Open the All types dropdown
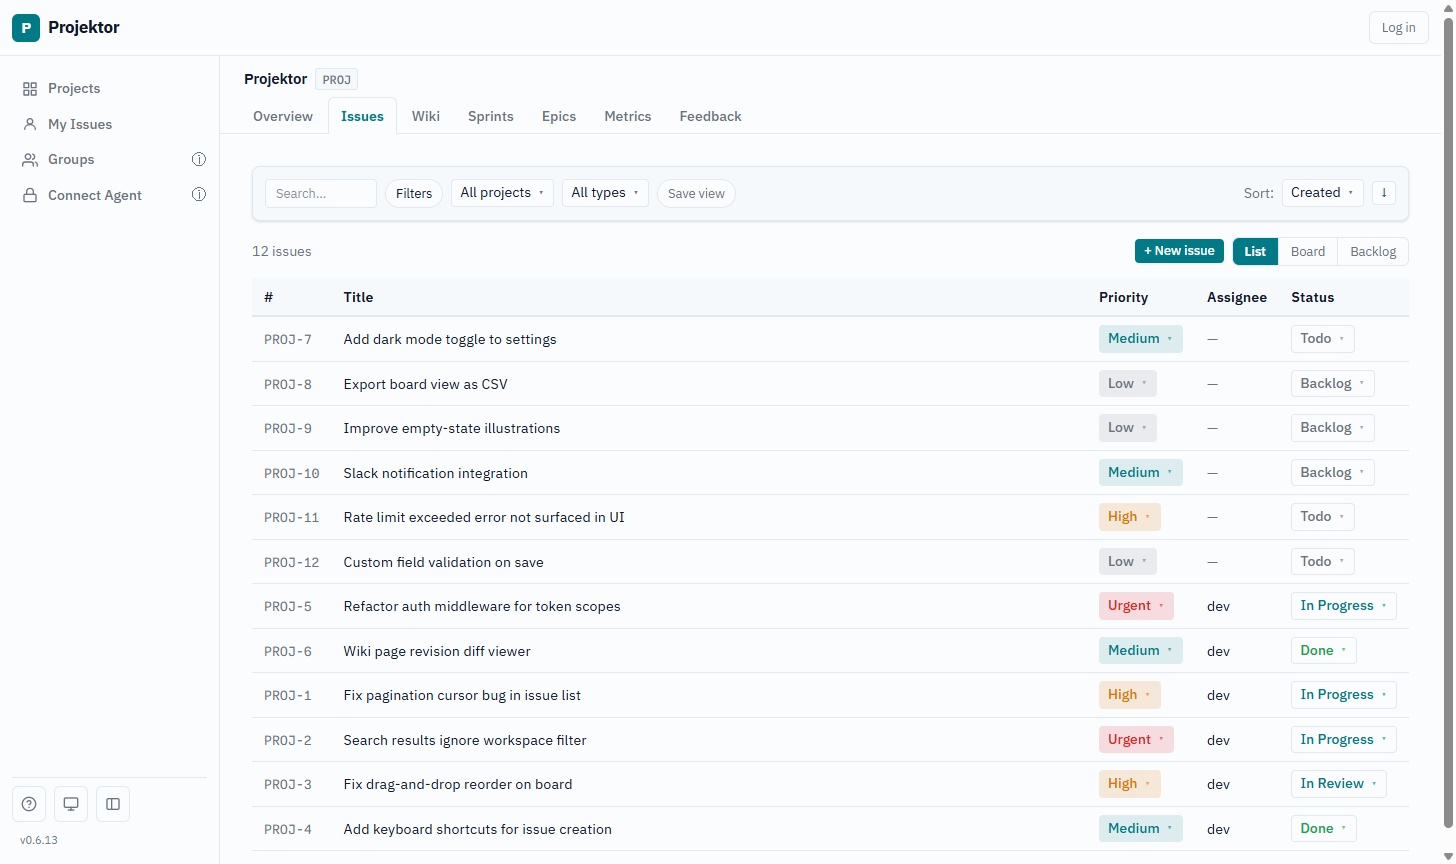The image size is (1456, 864). 605,193
